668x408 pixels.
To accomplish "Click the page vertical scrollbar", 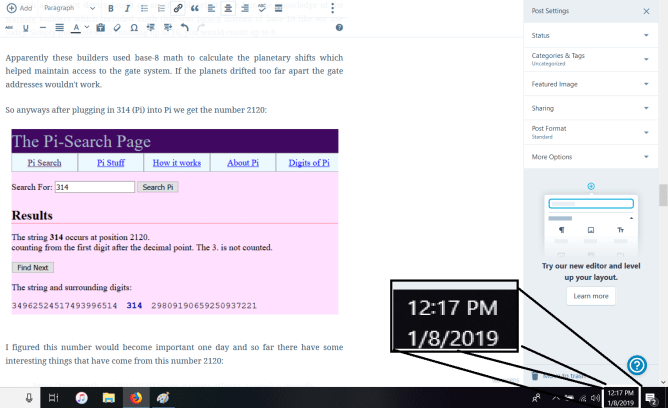I will 662,195.
